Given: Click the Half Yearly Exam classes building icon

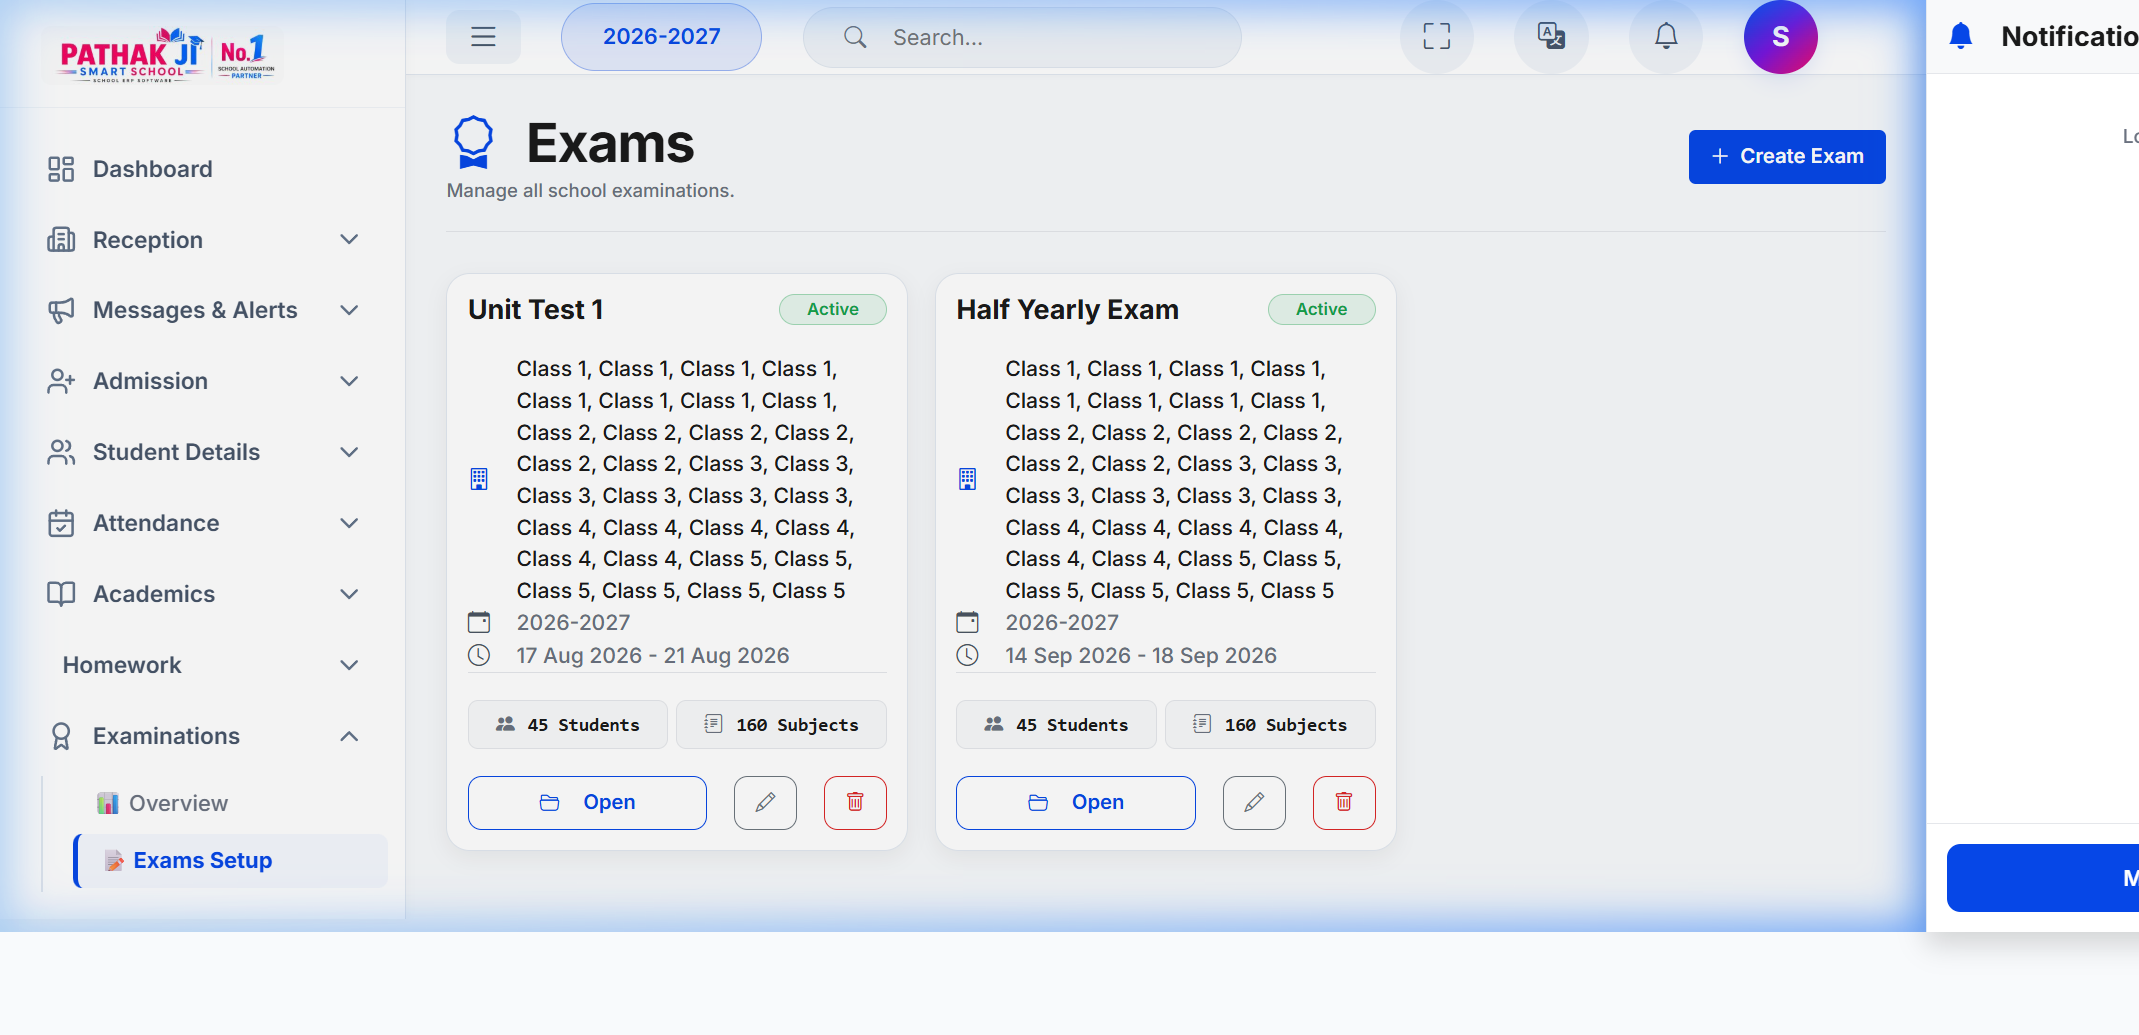Looking at the screenshot, I should point(967,479).
